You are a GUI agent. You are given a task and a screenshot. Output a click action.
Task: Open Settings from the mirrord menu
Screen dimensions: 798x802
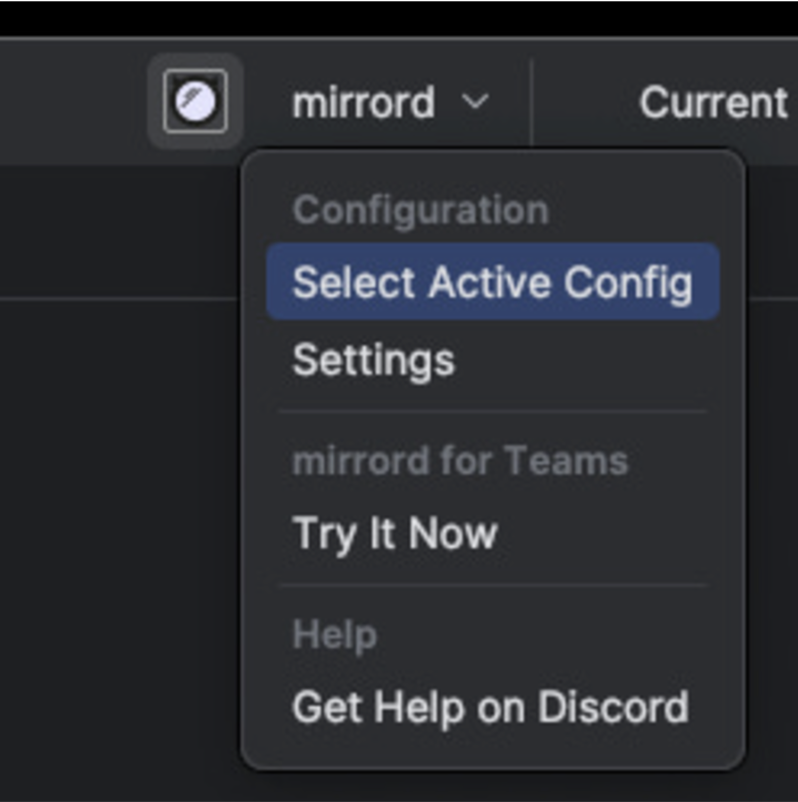(372, 360)
